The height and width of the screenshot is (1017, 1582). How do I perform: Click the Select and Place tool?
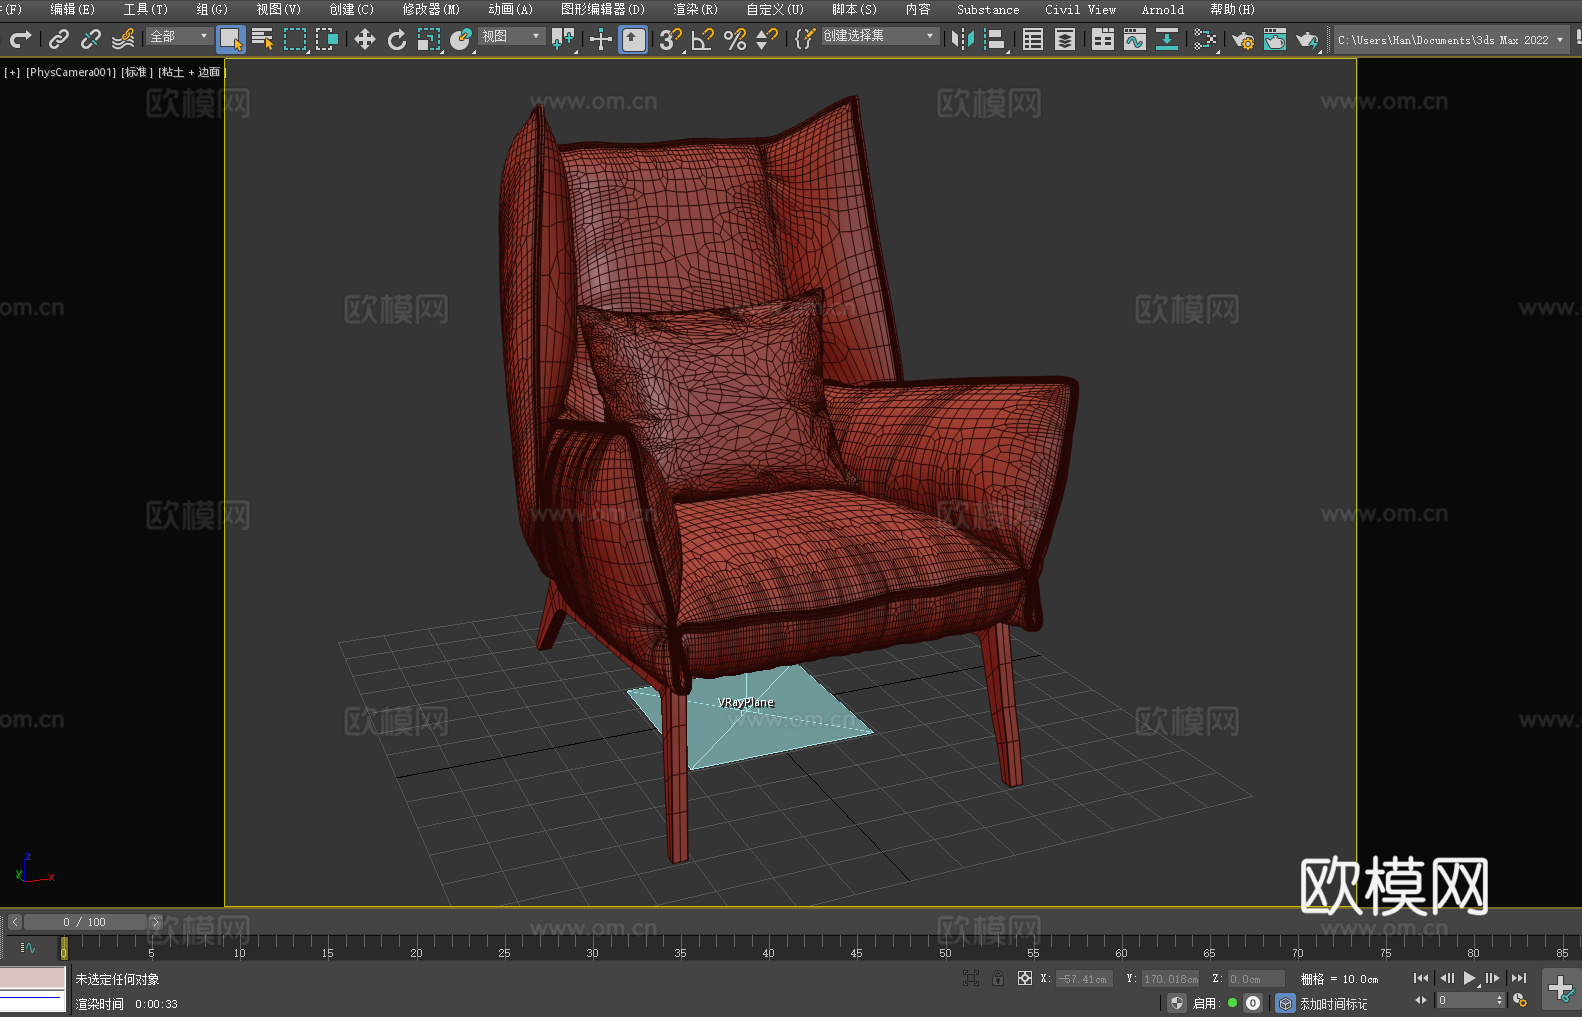pyautogui.click(x=461, y=39)
